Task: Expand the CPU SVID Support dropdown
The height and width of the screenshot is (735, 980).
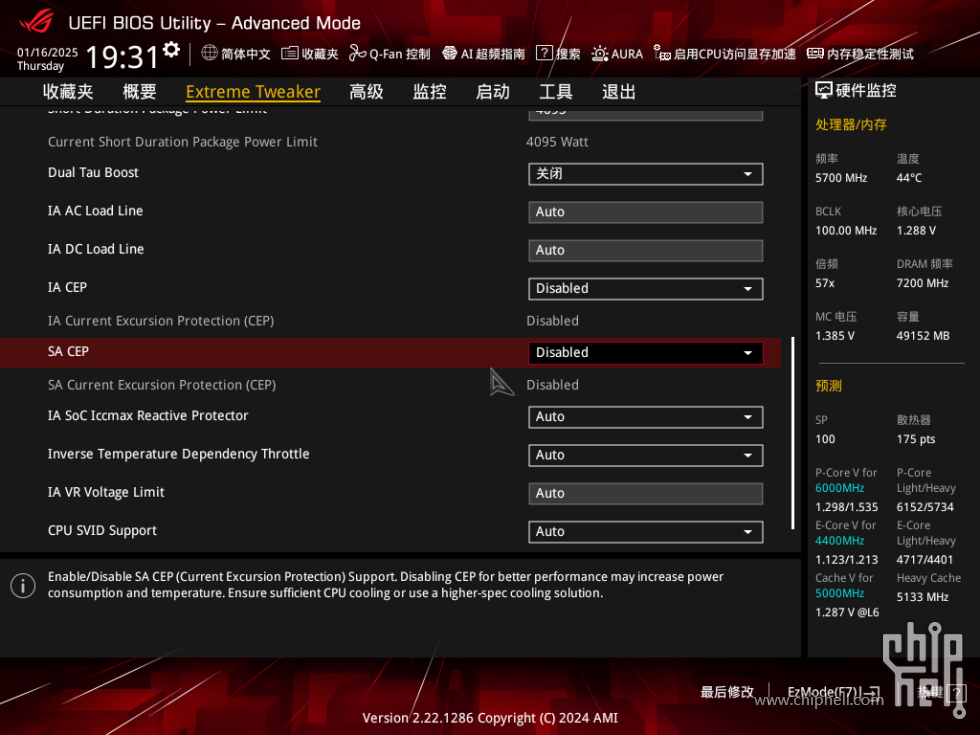Action: click(646, 532)
